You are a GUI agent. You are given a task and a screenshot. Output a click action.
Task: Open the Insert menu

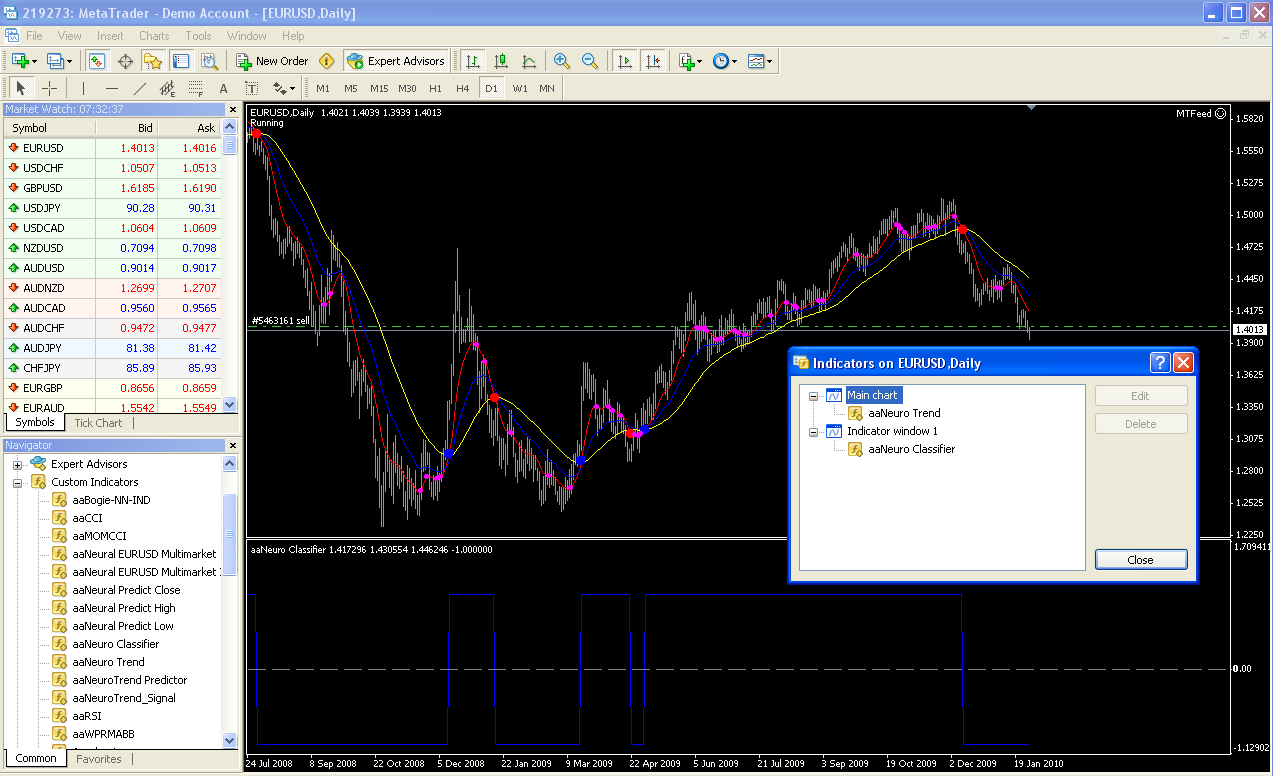click(x=111, y=36)
